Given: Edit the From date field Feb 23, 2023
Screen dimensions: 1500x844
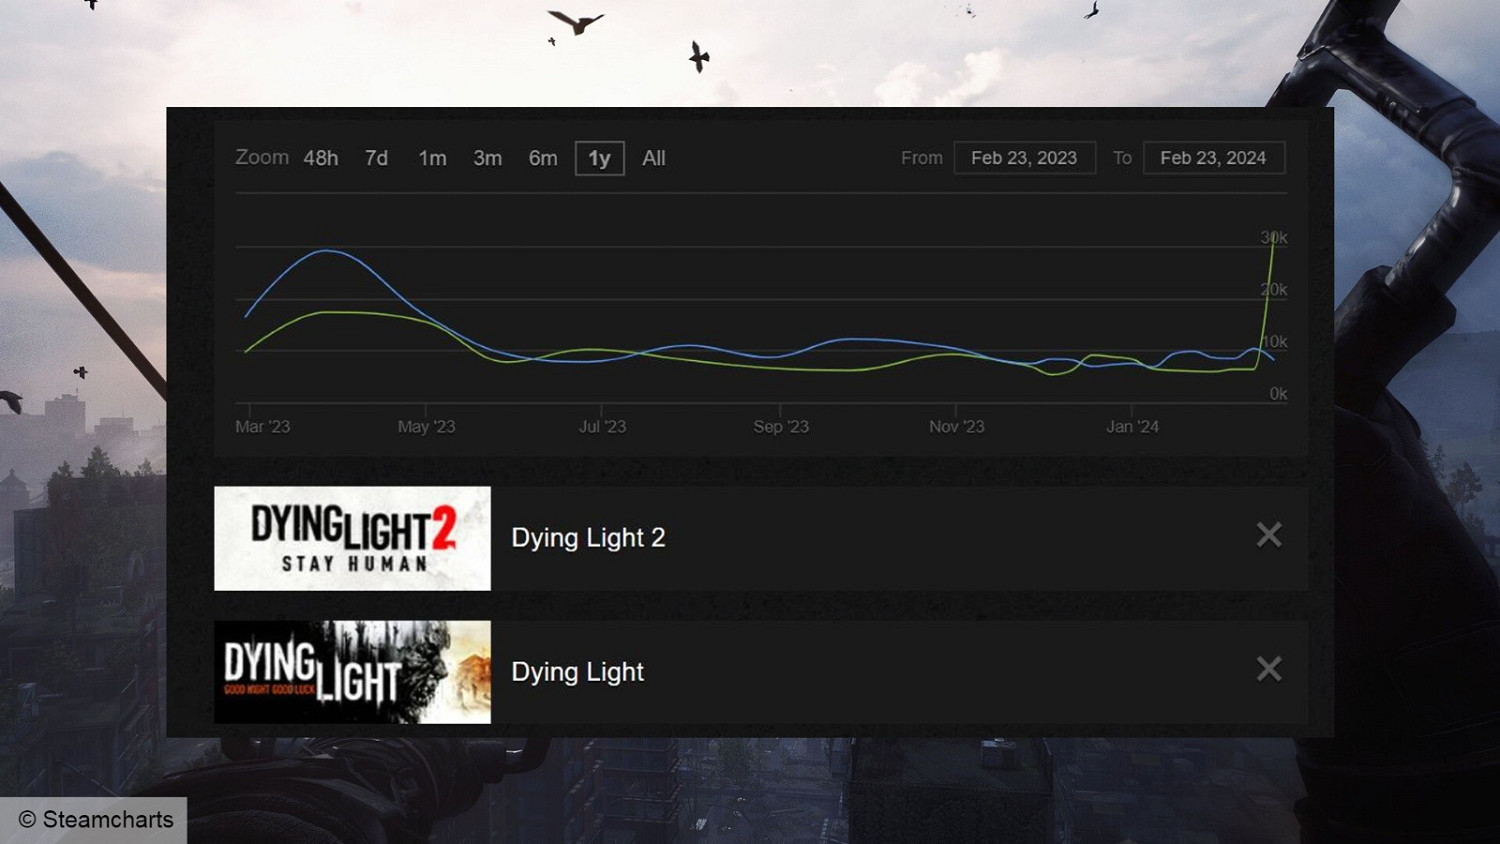Looking at the screenshot, I should click(1024, 158).
